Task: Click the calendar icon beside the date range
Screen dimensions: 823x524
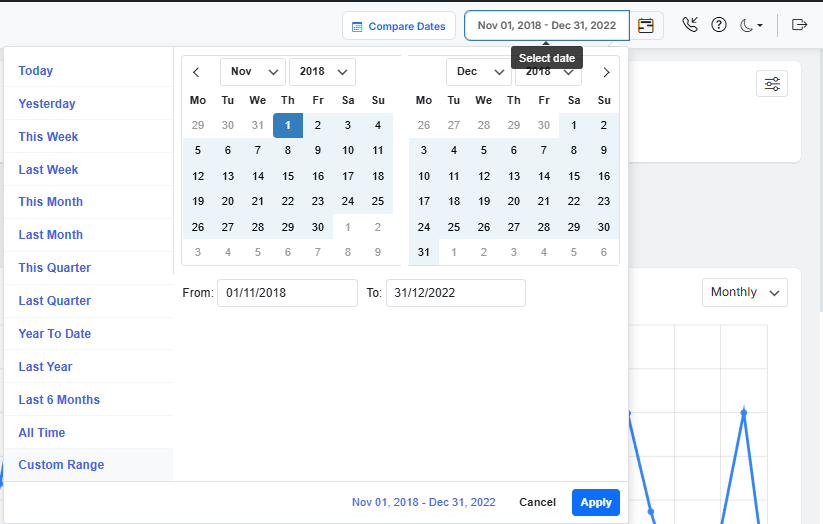Action: click(646, 26)
